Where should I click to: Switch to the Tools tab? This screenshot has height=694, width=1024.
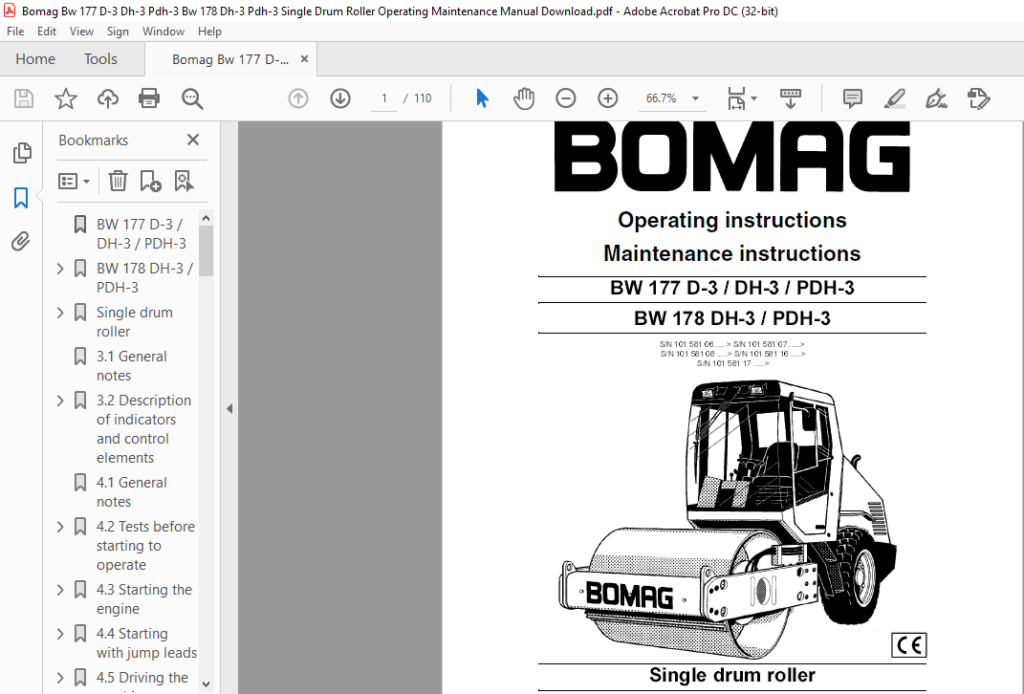(x=101, y=59)
